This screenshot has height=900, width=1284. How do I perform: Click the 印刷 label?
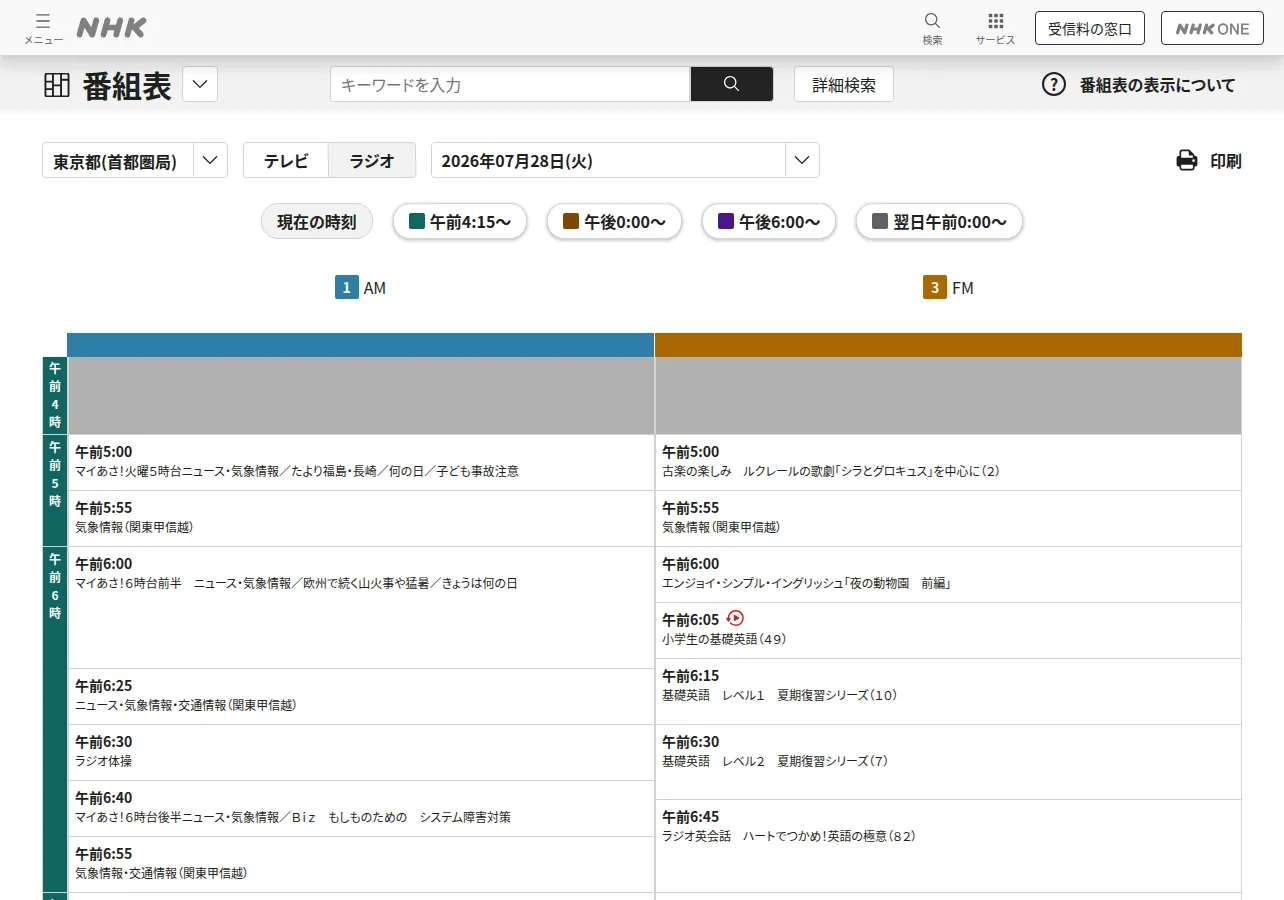(1226, 161)
